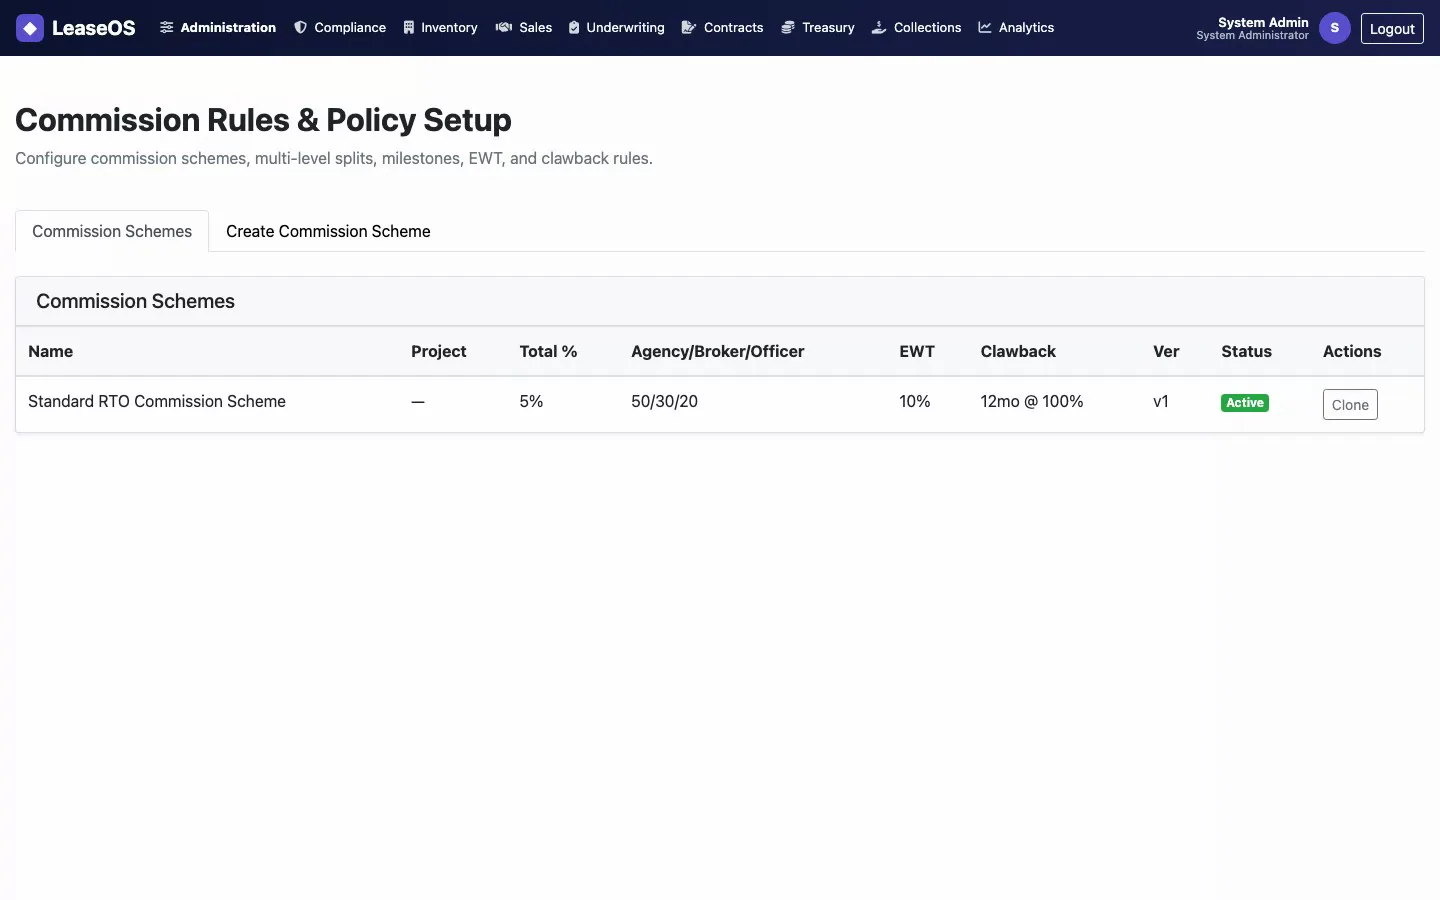Open the Administration menu

[218, 28]
